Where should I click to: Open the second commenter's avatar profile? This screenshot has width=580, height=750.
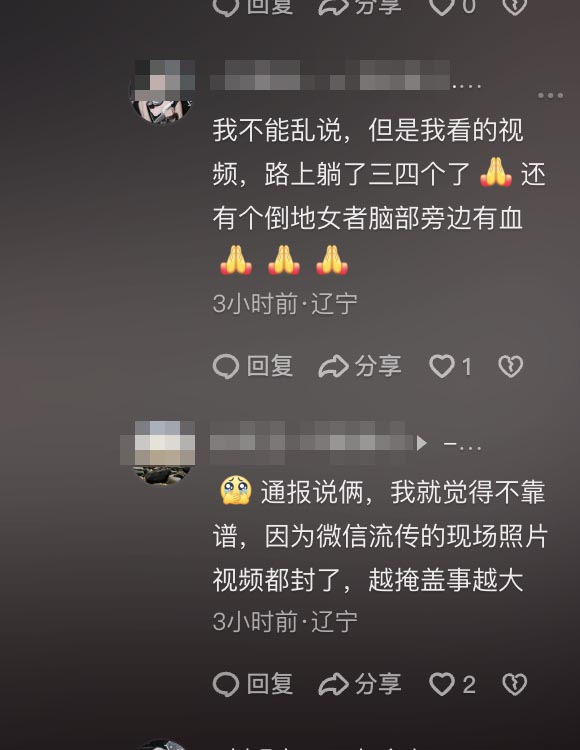point(162,452)
